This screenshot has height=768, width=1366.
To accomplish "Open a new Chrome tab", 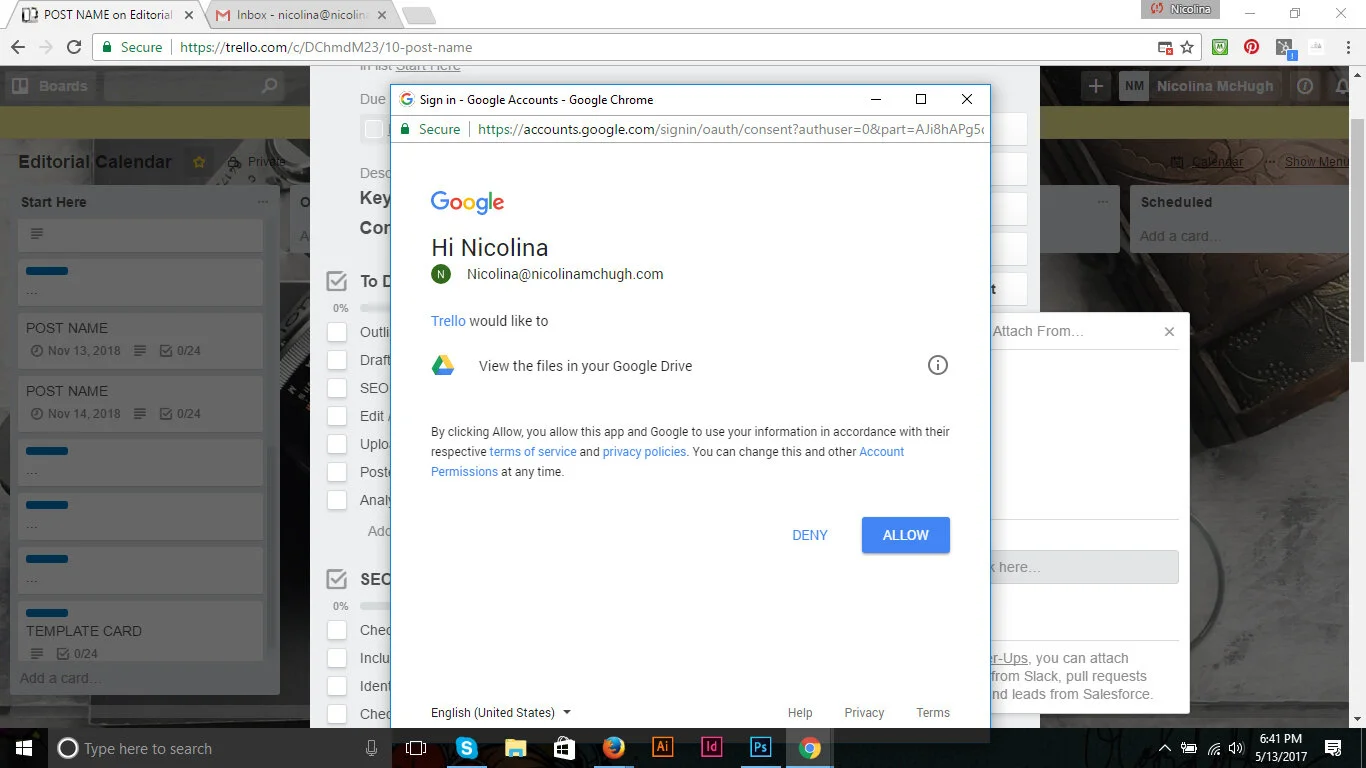I will tap(418, 15).
